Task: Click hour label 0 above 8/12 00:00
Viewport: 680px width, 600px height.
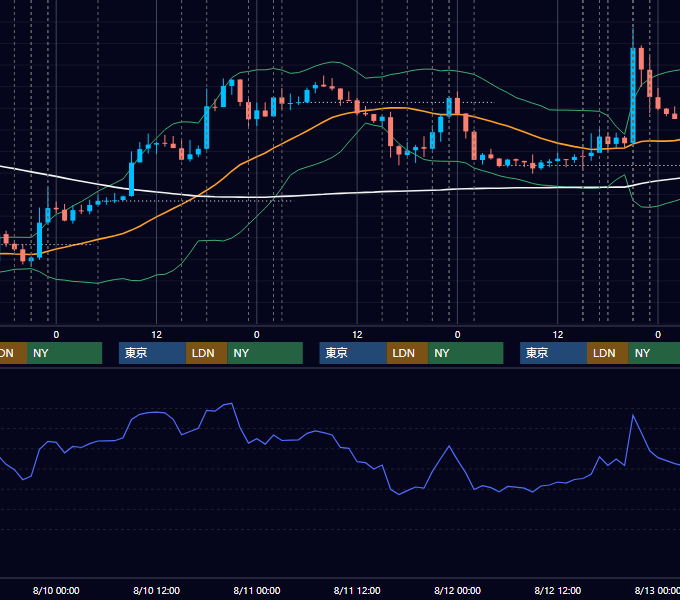Action: click(457, 335)
